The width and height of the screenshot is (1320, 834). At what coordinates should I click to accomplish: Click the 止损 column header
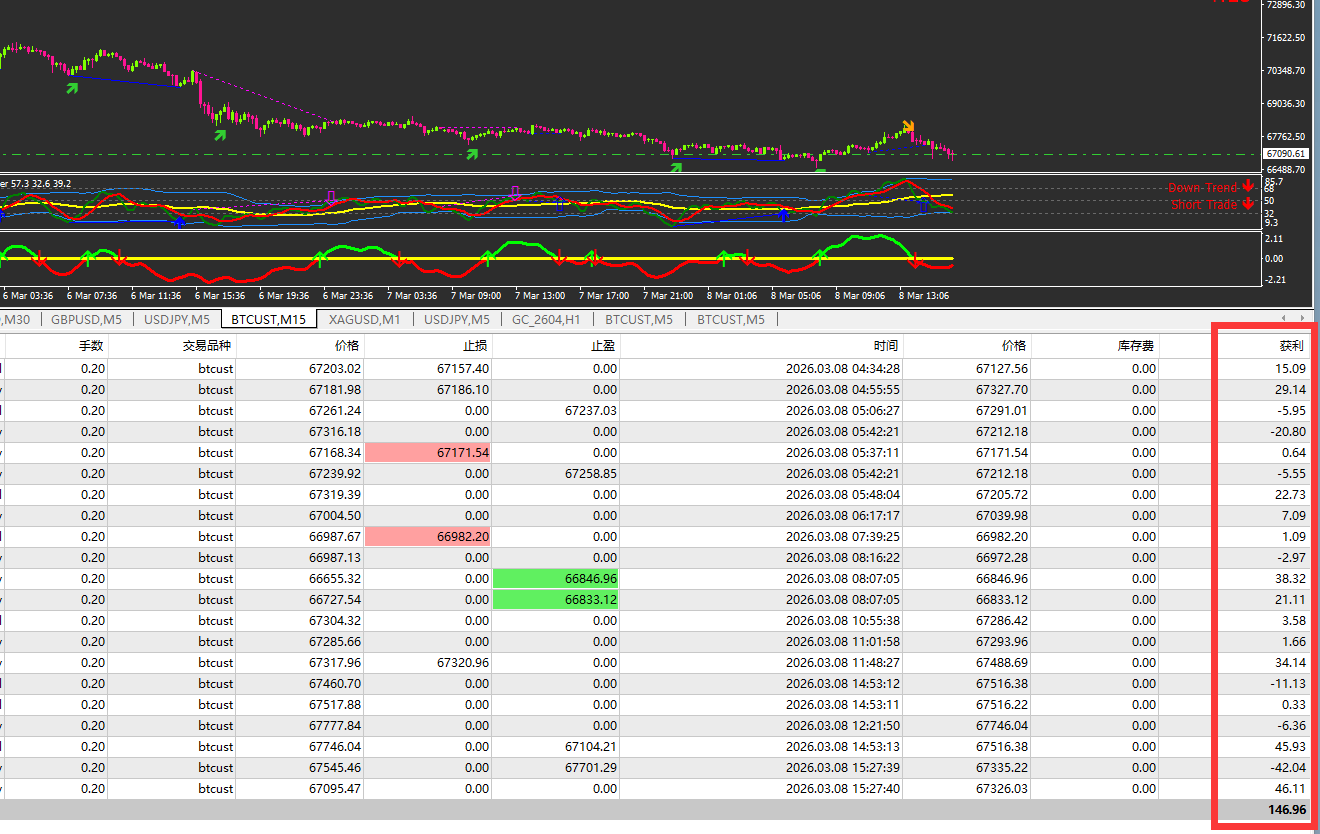[x=476, y=346]
